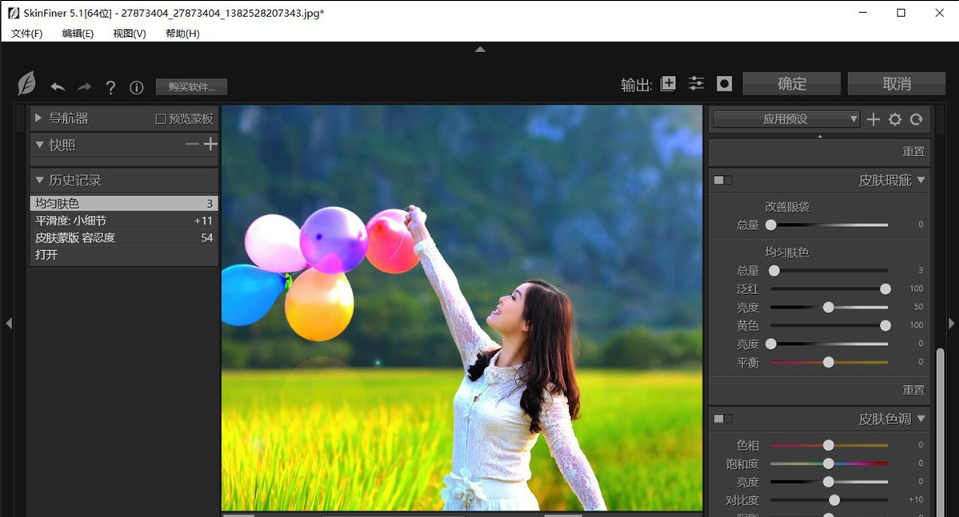The height and width of the screenshot is (517, 959).
Task: Minimize the SkinFiner window
Action: point(863,13)
